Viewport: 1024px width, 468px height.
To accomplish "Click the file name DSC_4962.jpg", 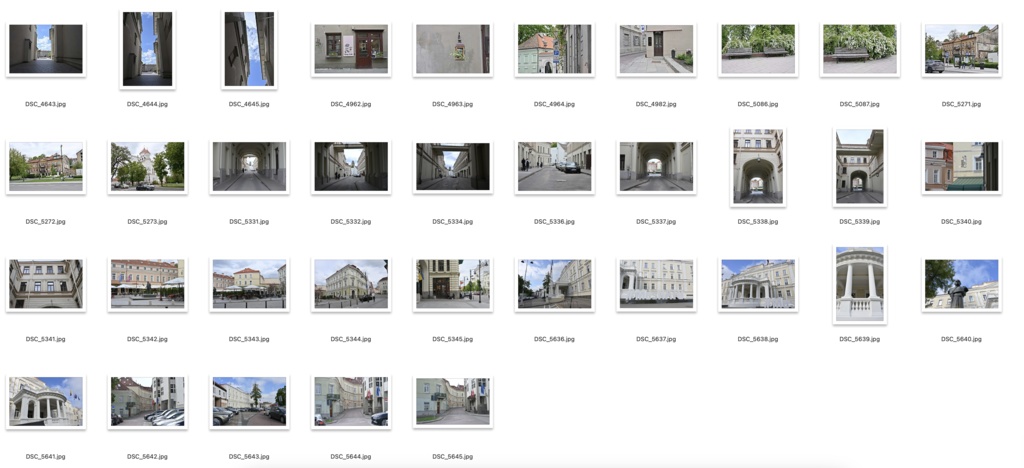I will tap(351, 104).
